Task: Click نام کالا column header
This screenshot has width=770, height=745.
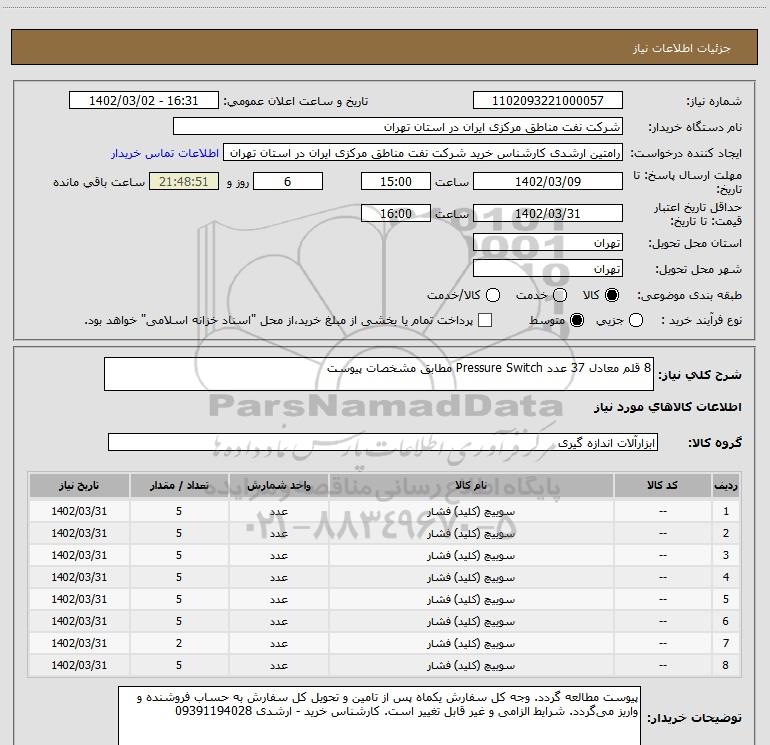Action: tap(471, 485)
